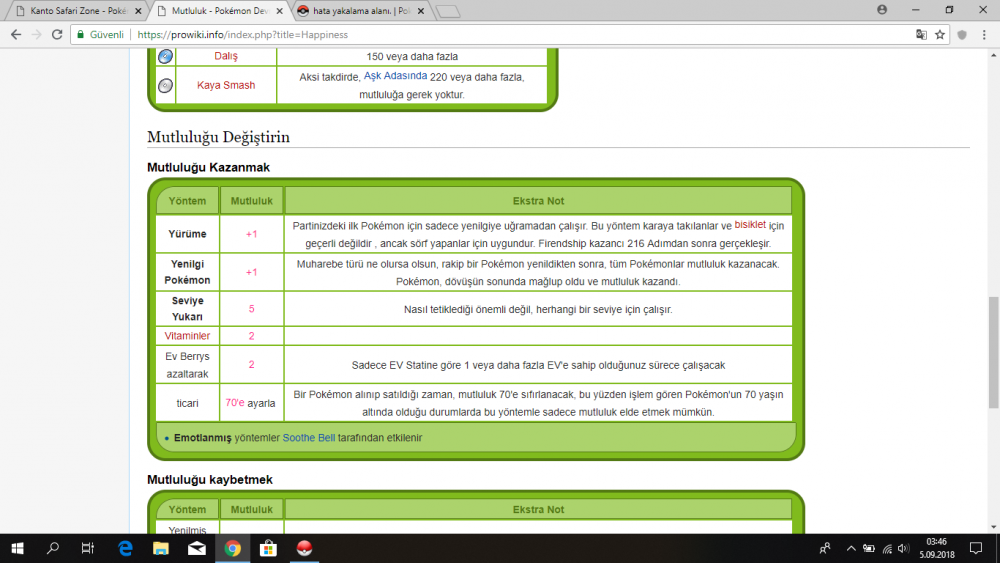Image resolution: width=1000 pixels, height=563 pixels.
Task: Open the Vitaminler link
Action: (x=187, y=336)
